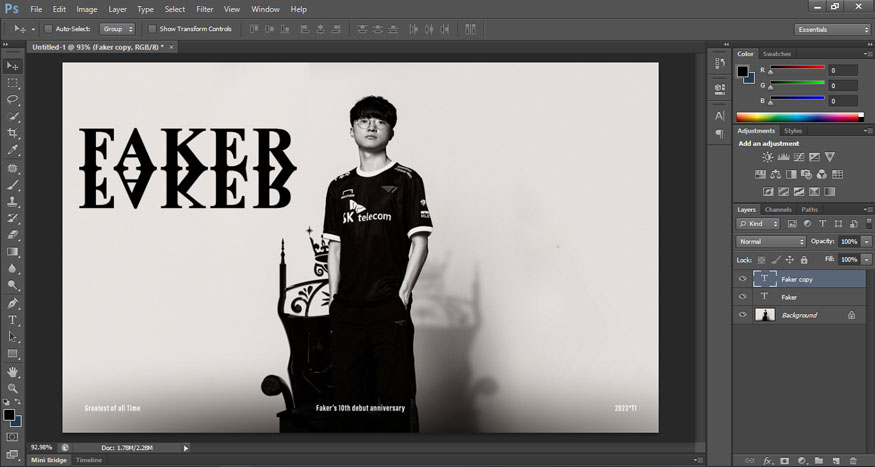Select the Eyedropper tool
875x467 pixels.
coord(12,150)
